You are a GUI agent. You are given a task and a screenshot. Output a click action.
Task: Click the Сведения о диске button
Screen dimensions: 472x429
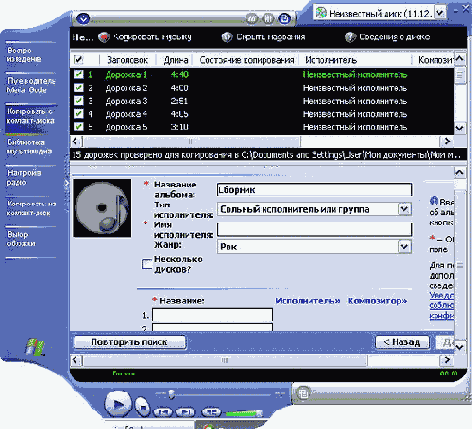coord(388,37)
